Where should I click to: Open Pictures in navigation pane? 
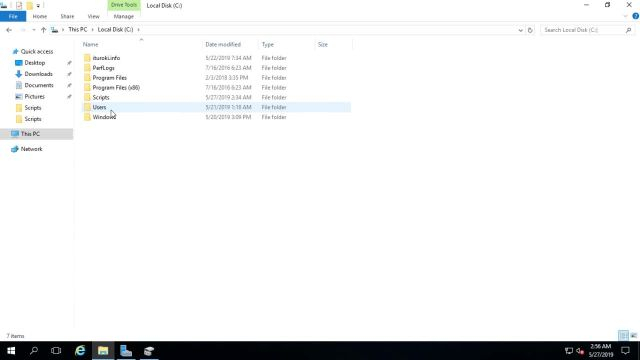point(34,97)
